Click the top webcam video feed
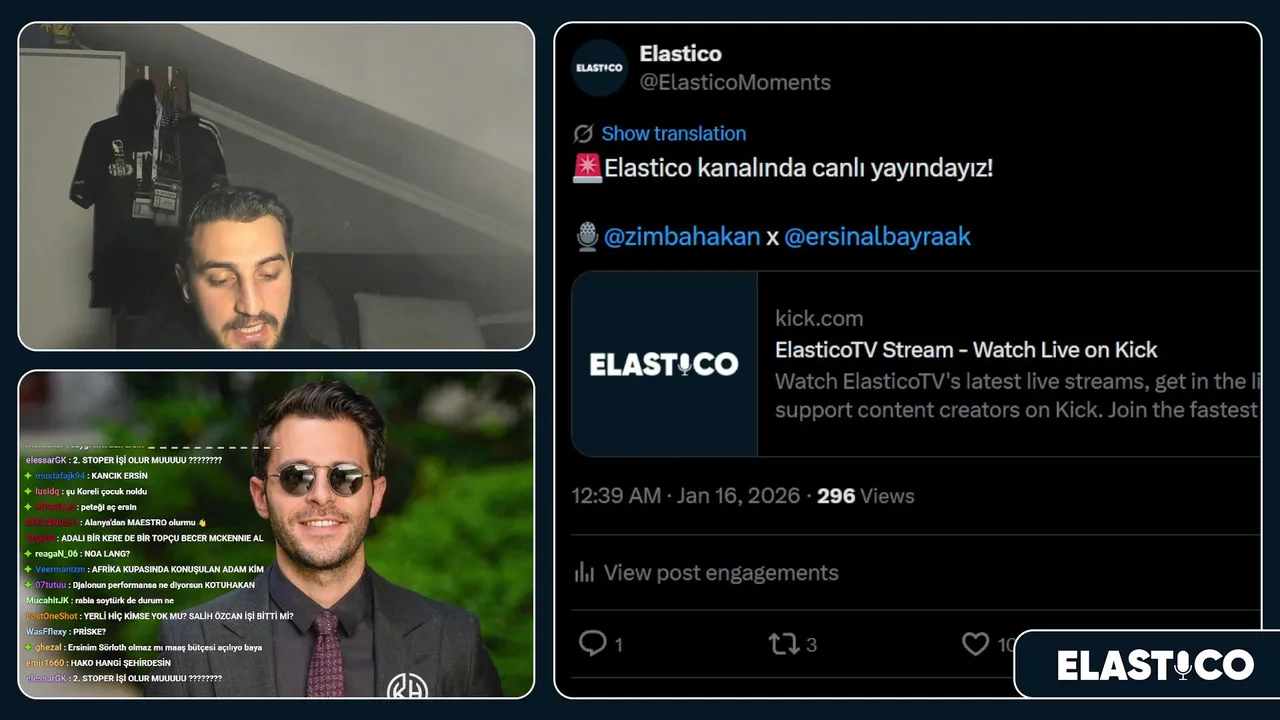This screenshot has width=1280, height=720. click(276, 186)
